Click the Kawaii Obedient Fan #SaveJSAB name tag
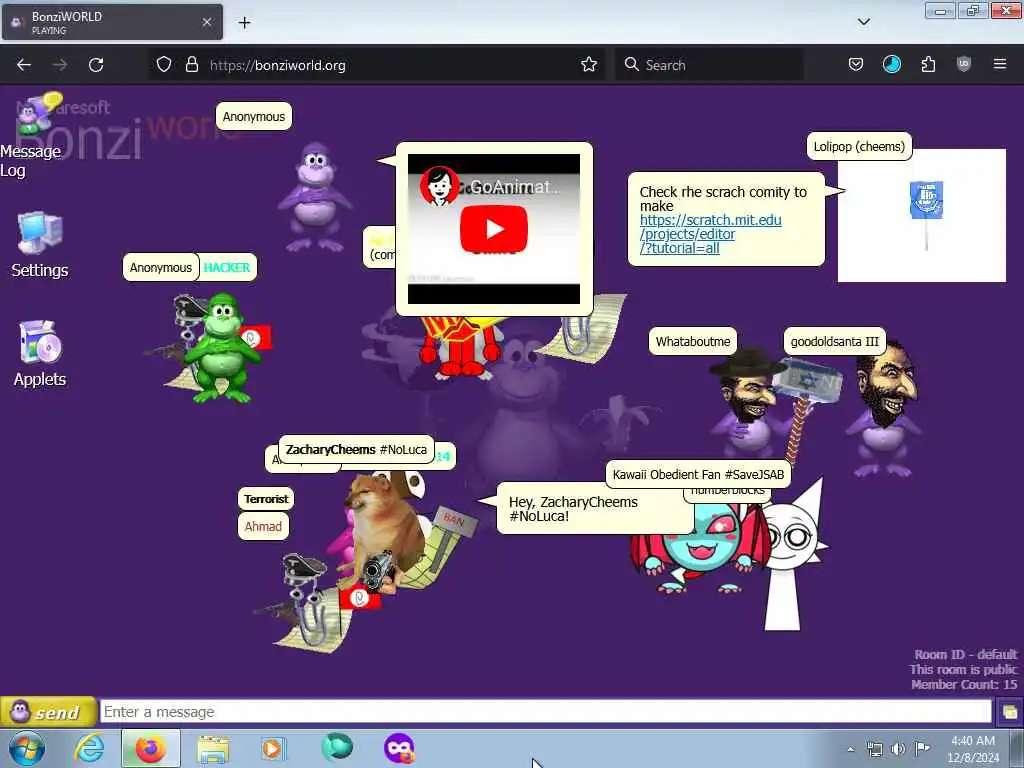The image size is (1024, 768). [698, 474]
